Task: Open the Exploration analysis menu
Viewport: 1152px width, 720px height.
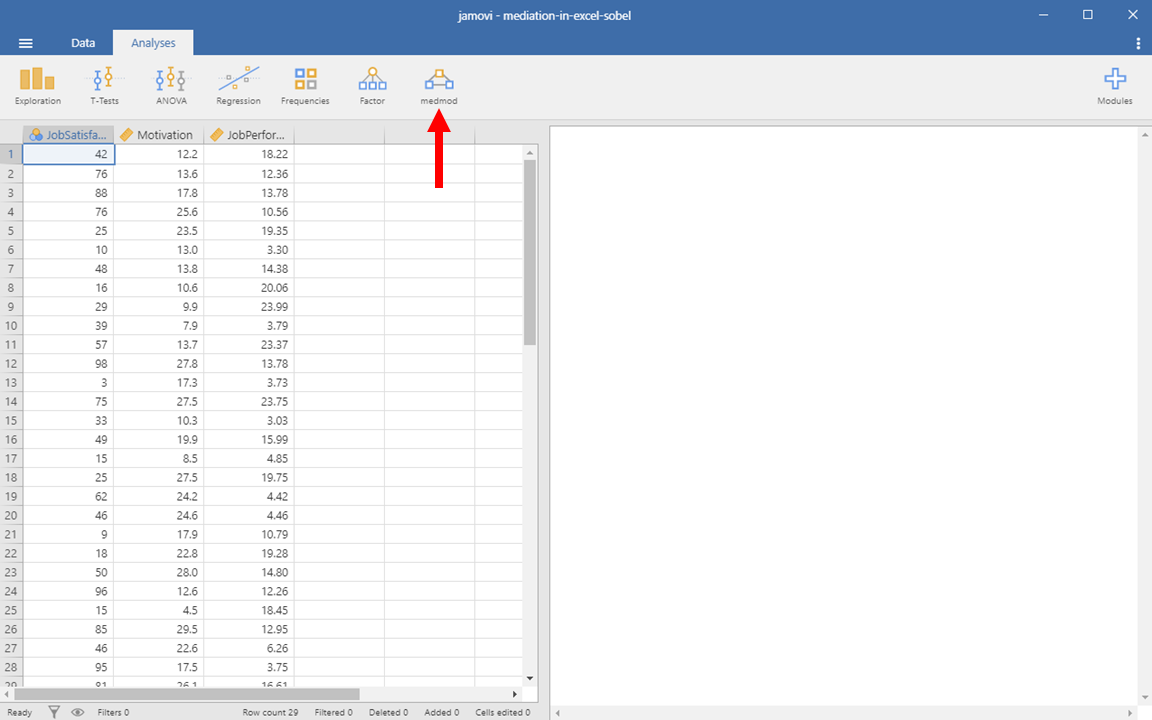Action: pos(38,86)
